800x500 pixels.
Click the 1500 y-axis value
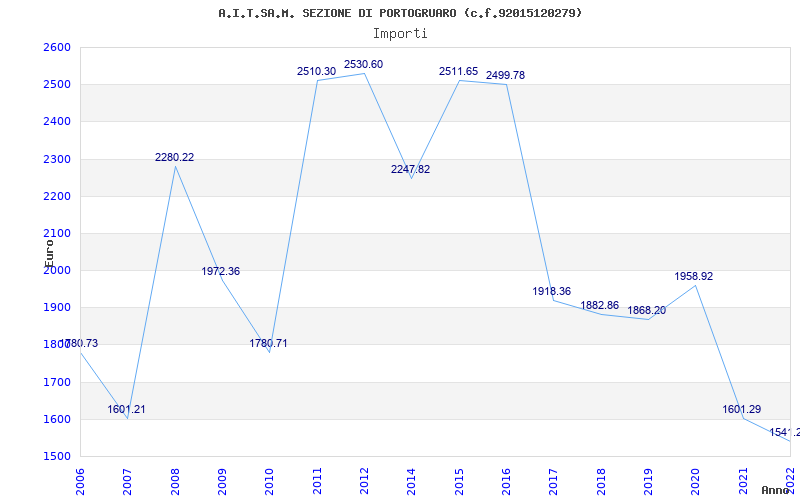coord(57,456)
